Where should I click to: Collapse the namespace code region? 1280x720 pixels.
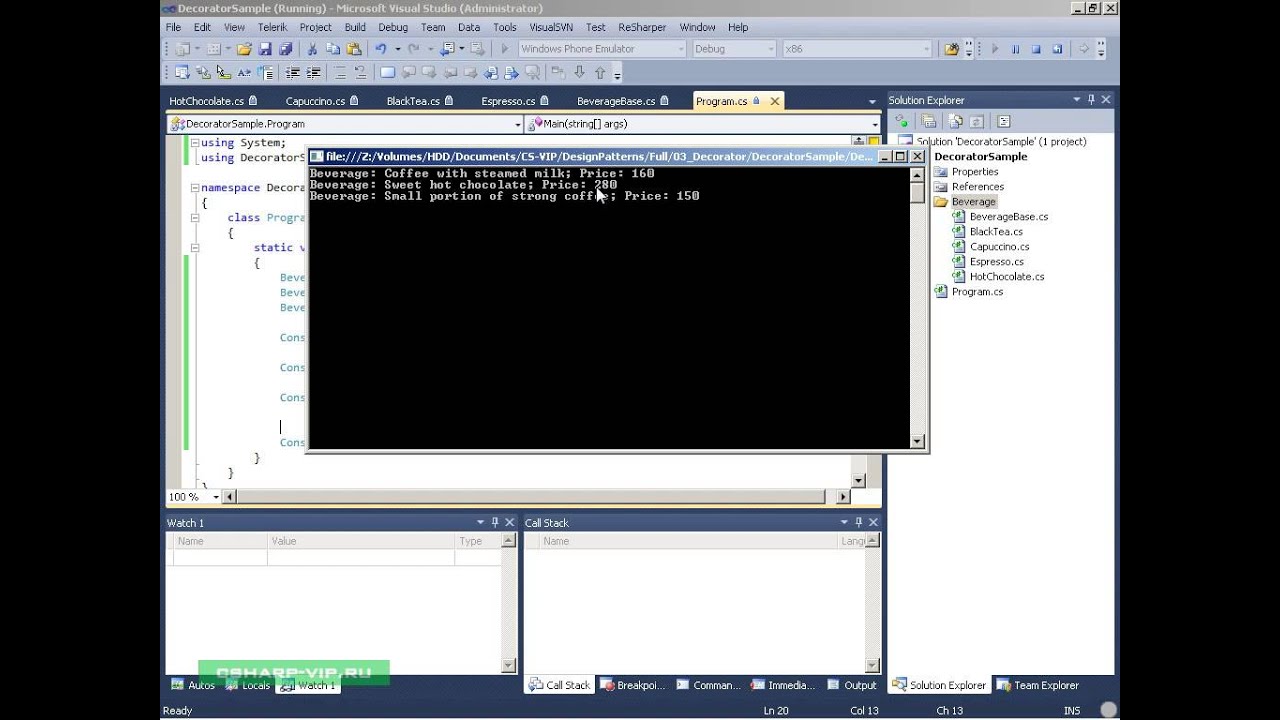(194, 187)
